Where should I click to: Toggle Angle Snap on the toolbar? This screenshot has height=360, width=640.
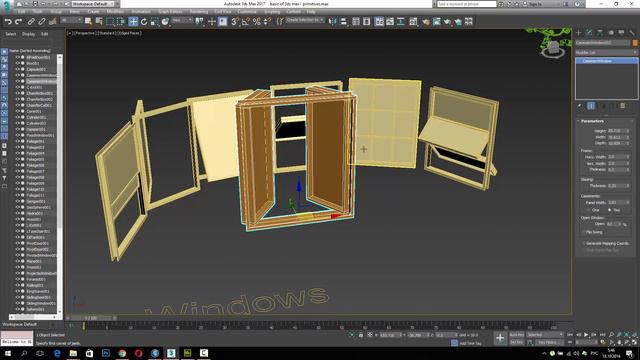pyautogui.click(x=246, y=22)
